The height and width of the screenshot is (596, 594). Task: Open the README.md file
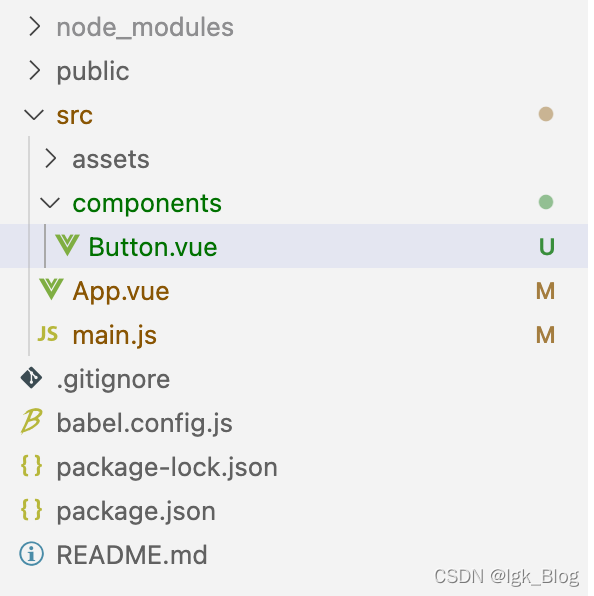[132, 555]
